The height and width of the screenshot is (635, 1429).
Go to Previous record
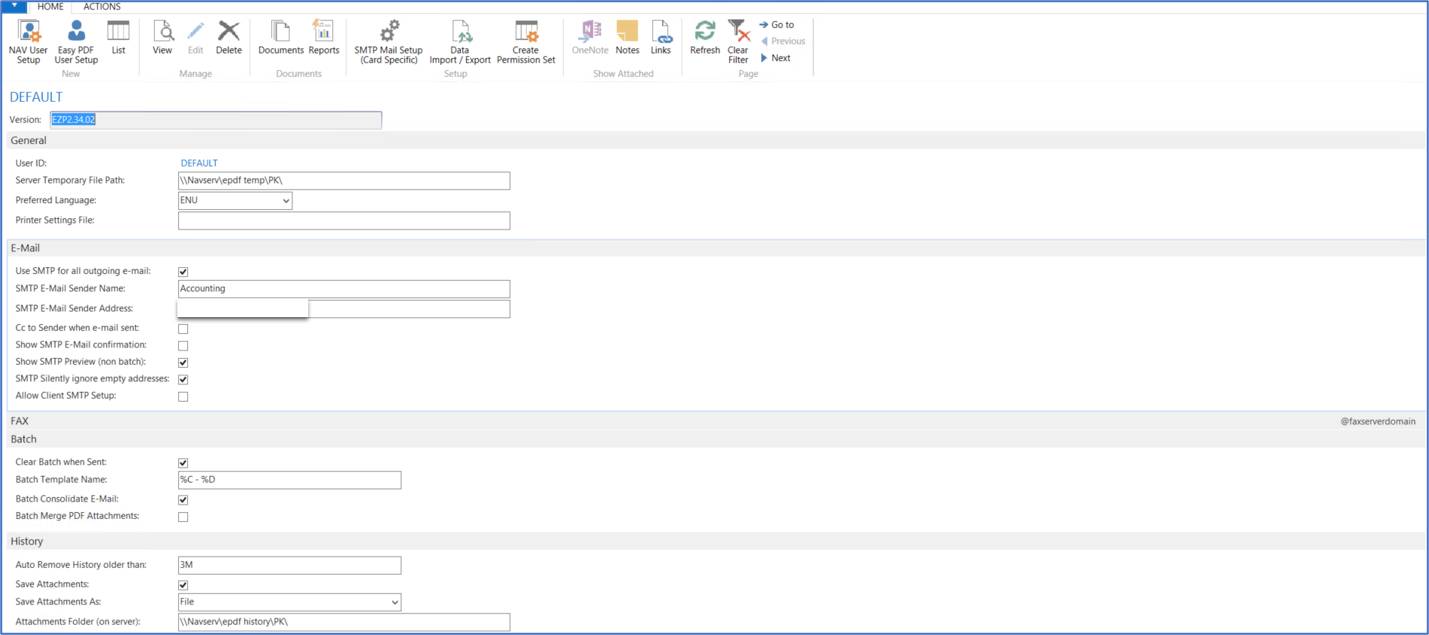coord(782,41)
